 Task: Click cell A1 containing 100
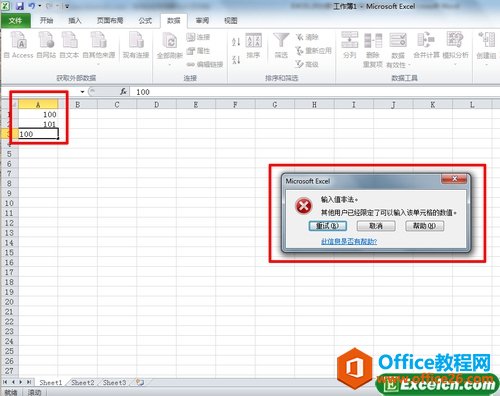(38, 114)
